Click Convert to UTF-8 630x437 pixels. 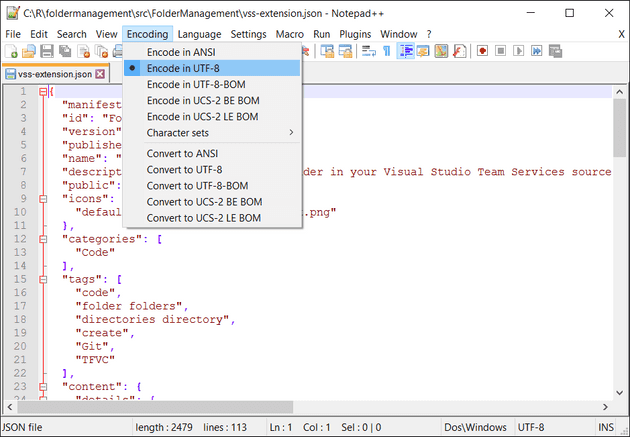coord(212,169)
